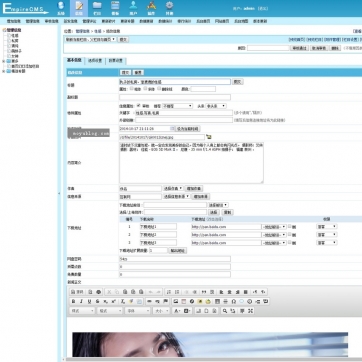362x362 pixels.
Task: Open the Columns folder icon in header
Action: click(x=97, y=8)
